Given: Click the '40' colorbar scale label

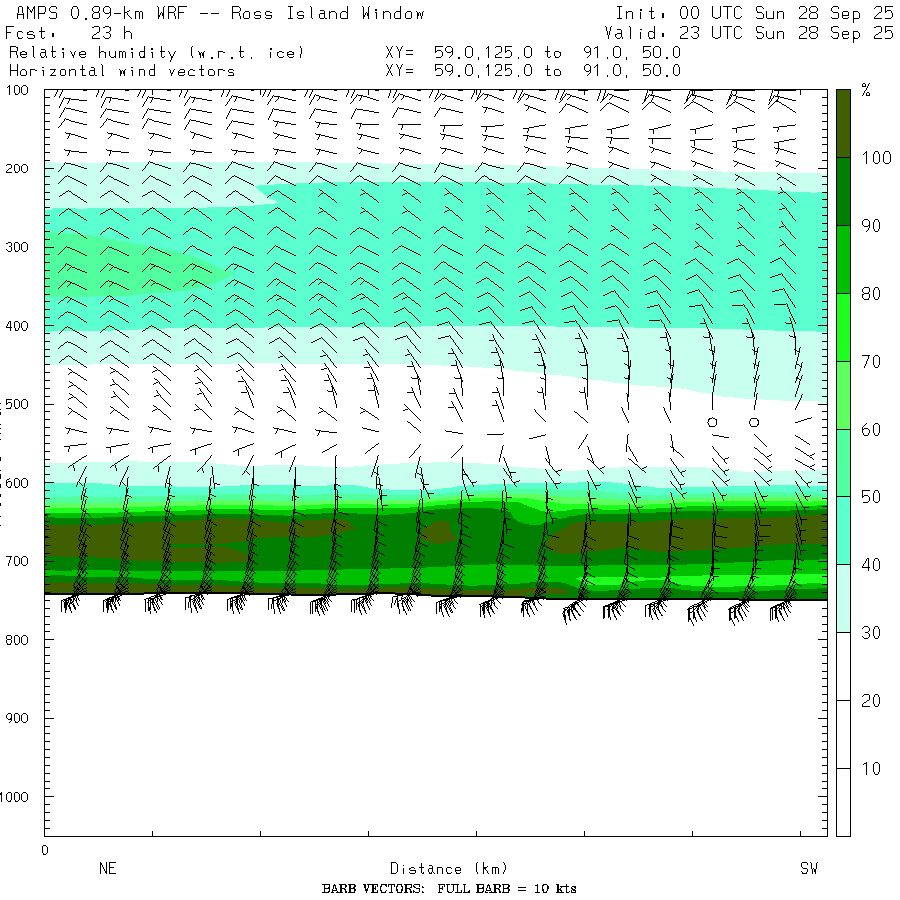Looking at the screenshot, I should point(871,565).
